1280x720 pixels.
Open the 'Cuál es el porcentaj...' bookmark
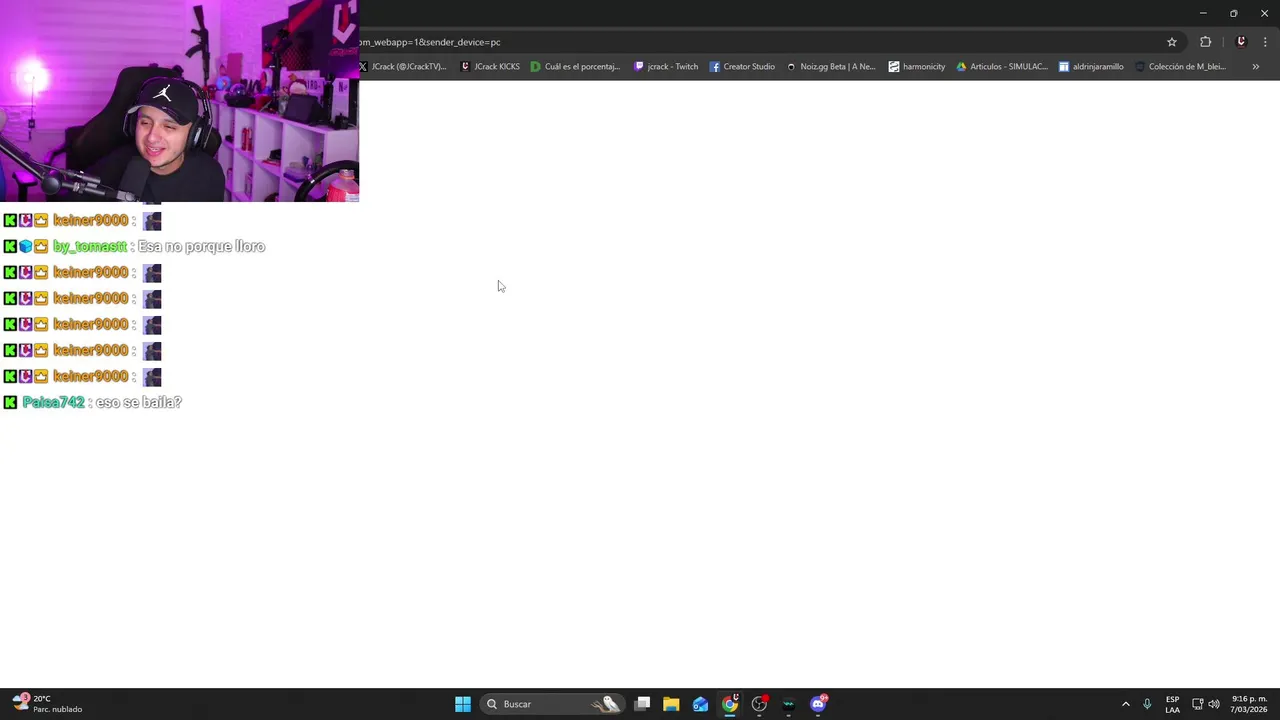click(575, 67)
